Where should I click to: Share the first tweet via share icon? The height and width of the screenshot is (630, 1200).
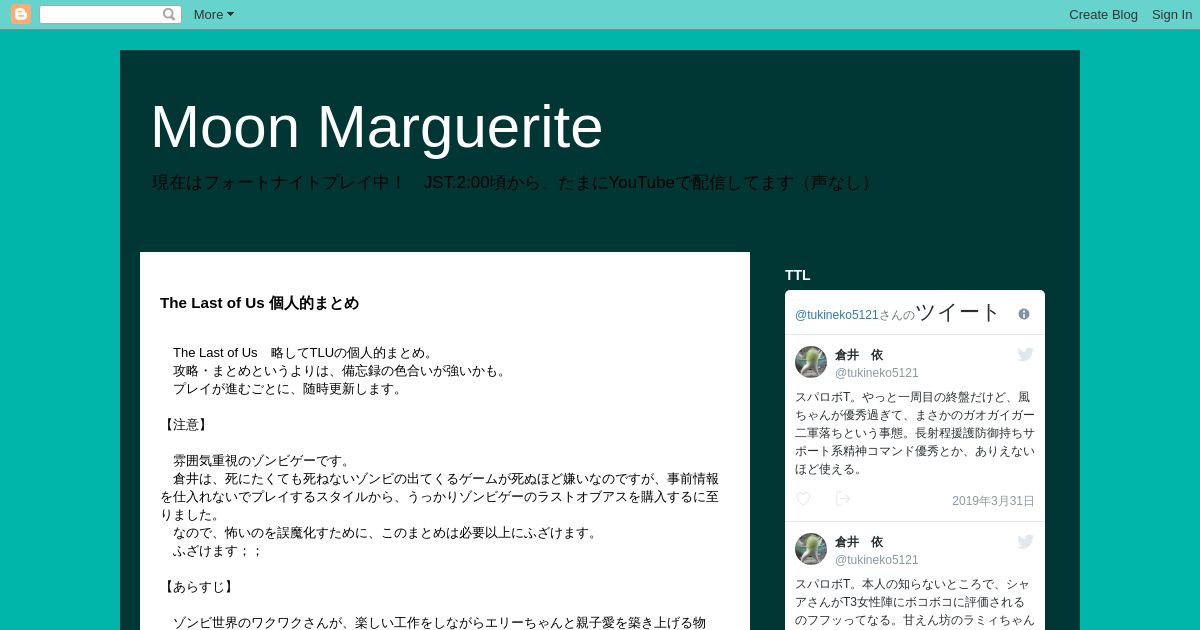tap(843, 499)
